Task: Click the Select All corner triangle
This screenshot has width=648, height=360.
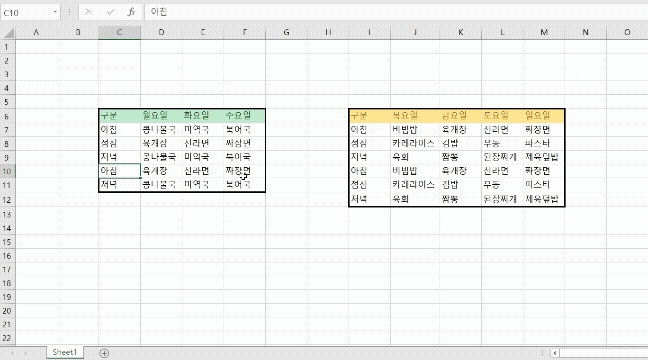Action: 8,32
